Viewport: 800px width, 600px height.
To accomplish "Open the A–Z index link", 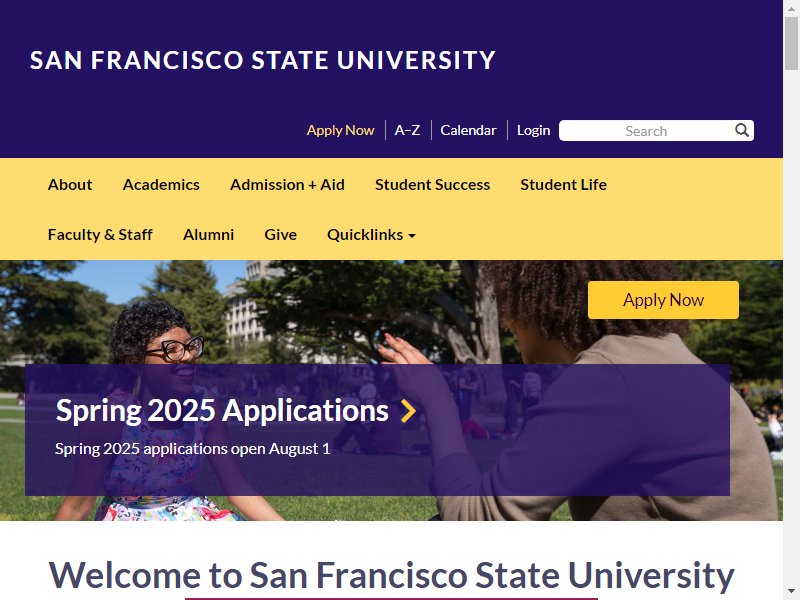I will pos(407,130).
